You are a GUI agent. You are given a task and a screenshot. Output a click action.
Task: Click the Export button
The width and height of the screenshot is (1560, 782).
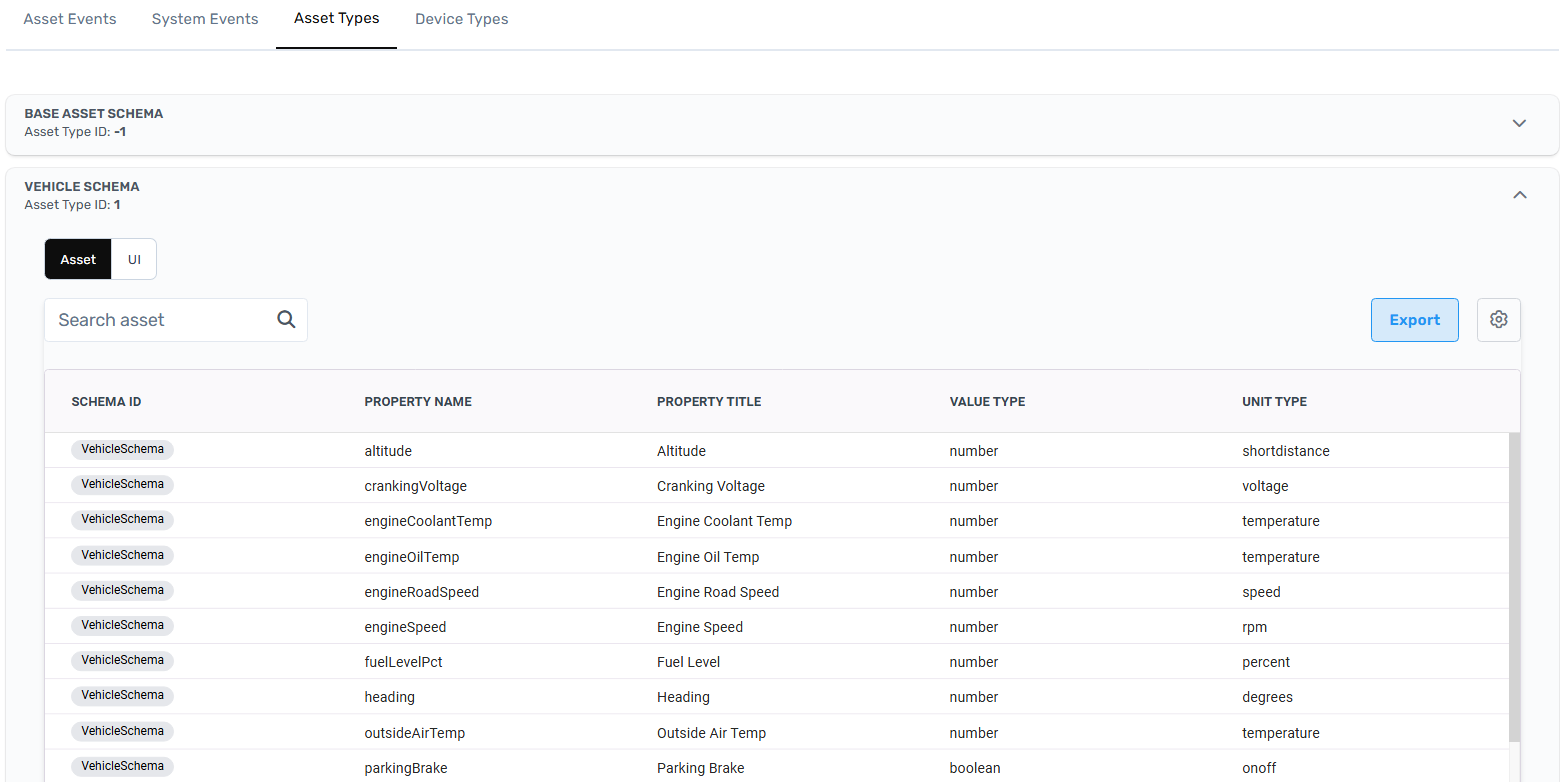[x=1414, y=320]
